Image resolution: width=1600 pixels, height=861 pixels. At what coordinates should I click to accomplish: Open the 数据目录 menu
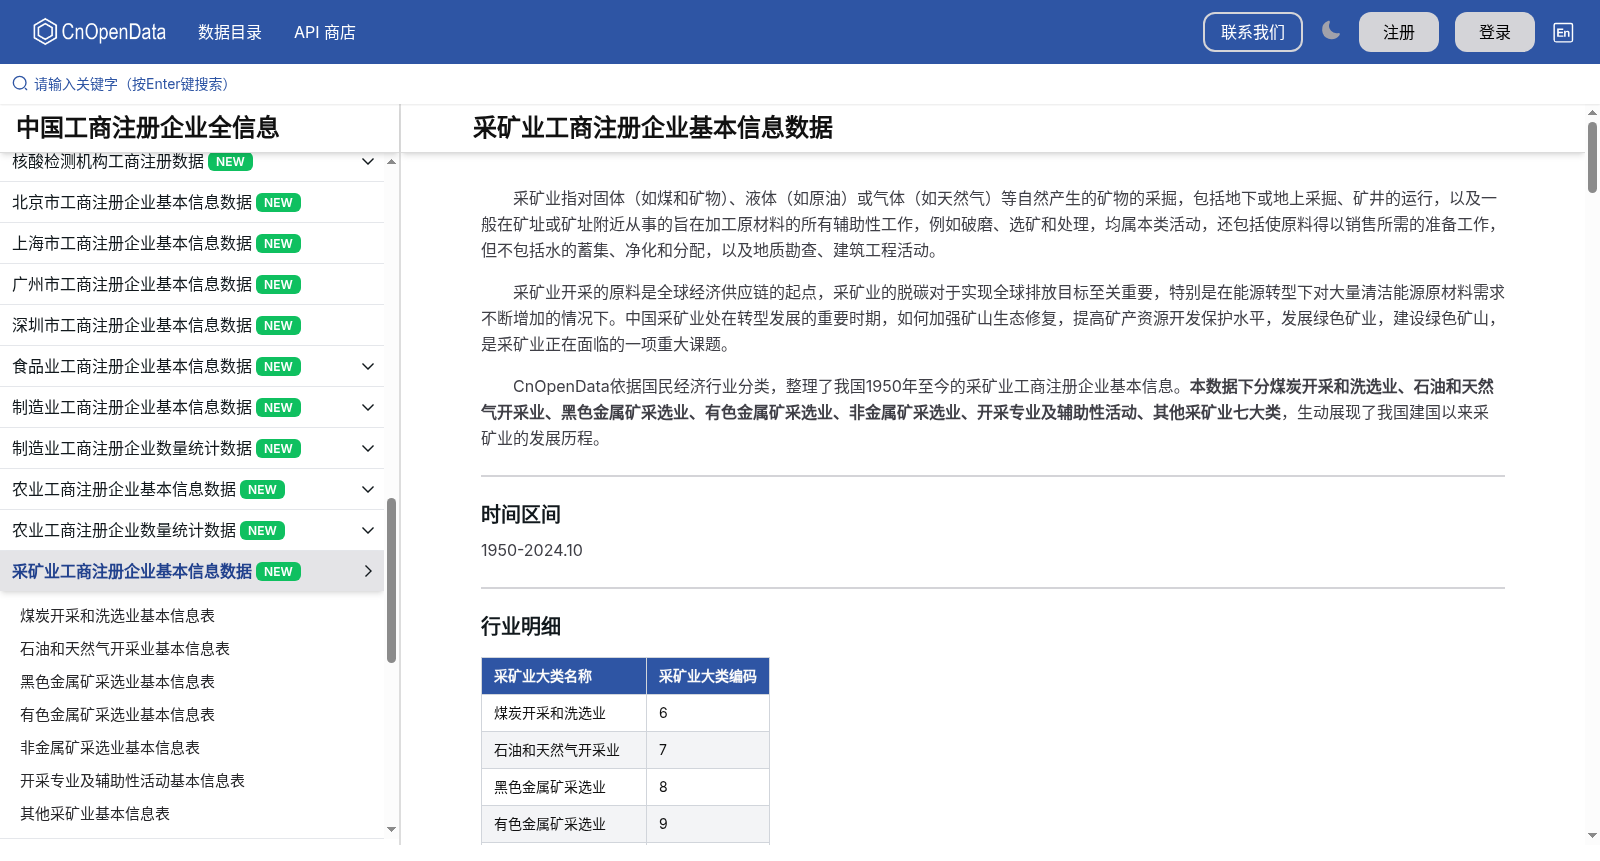(x=230, y=32)
